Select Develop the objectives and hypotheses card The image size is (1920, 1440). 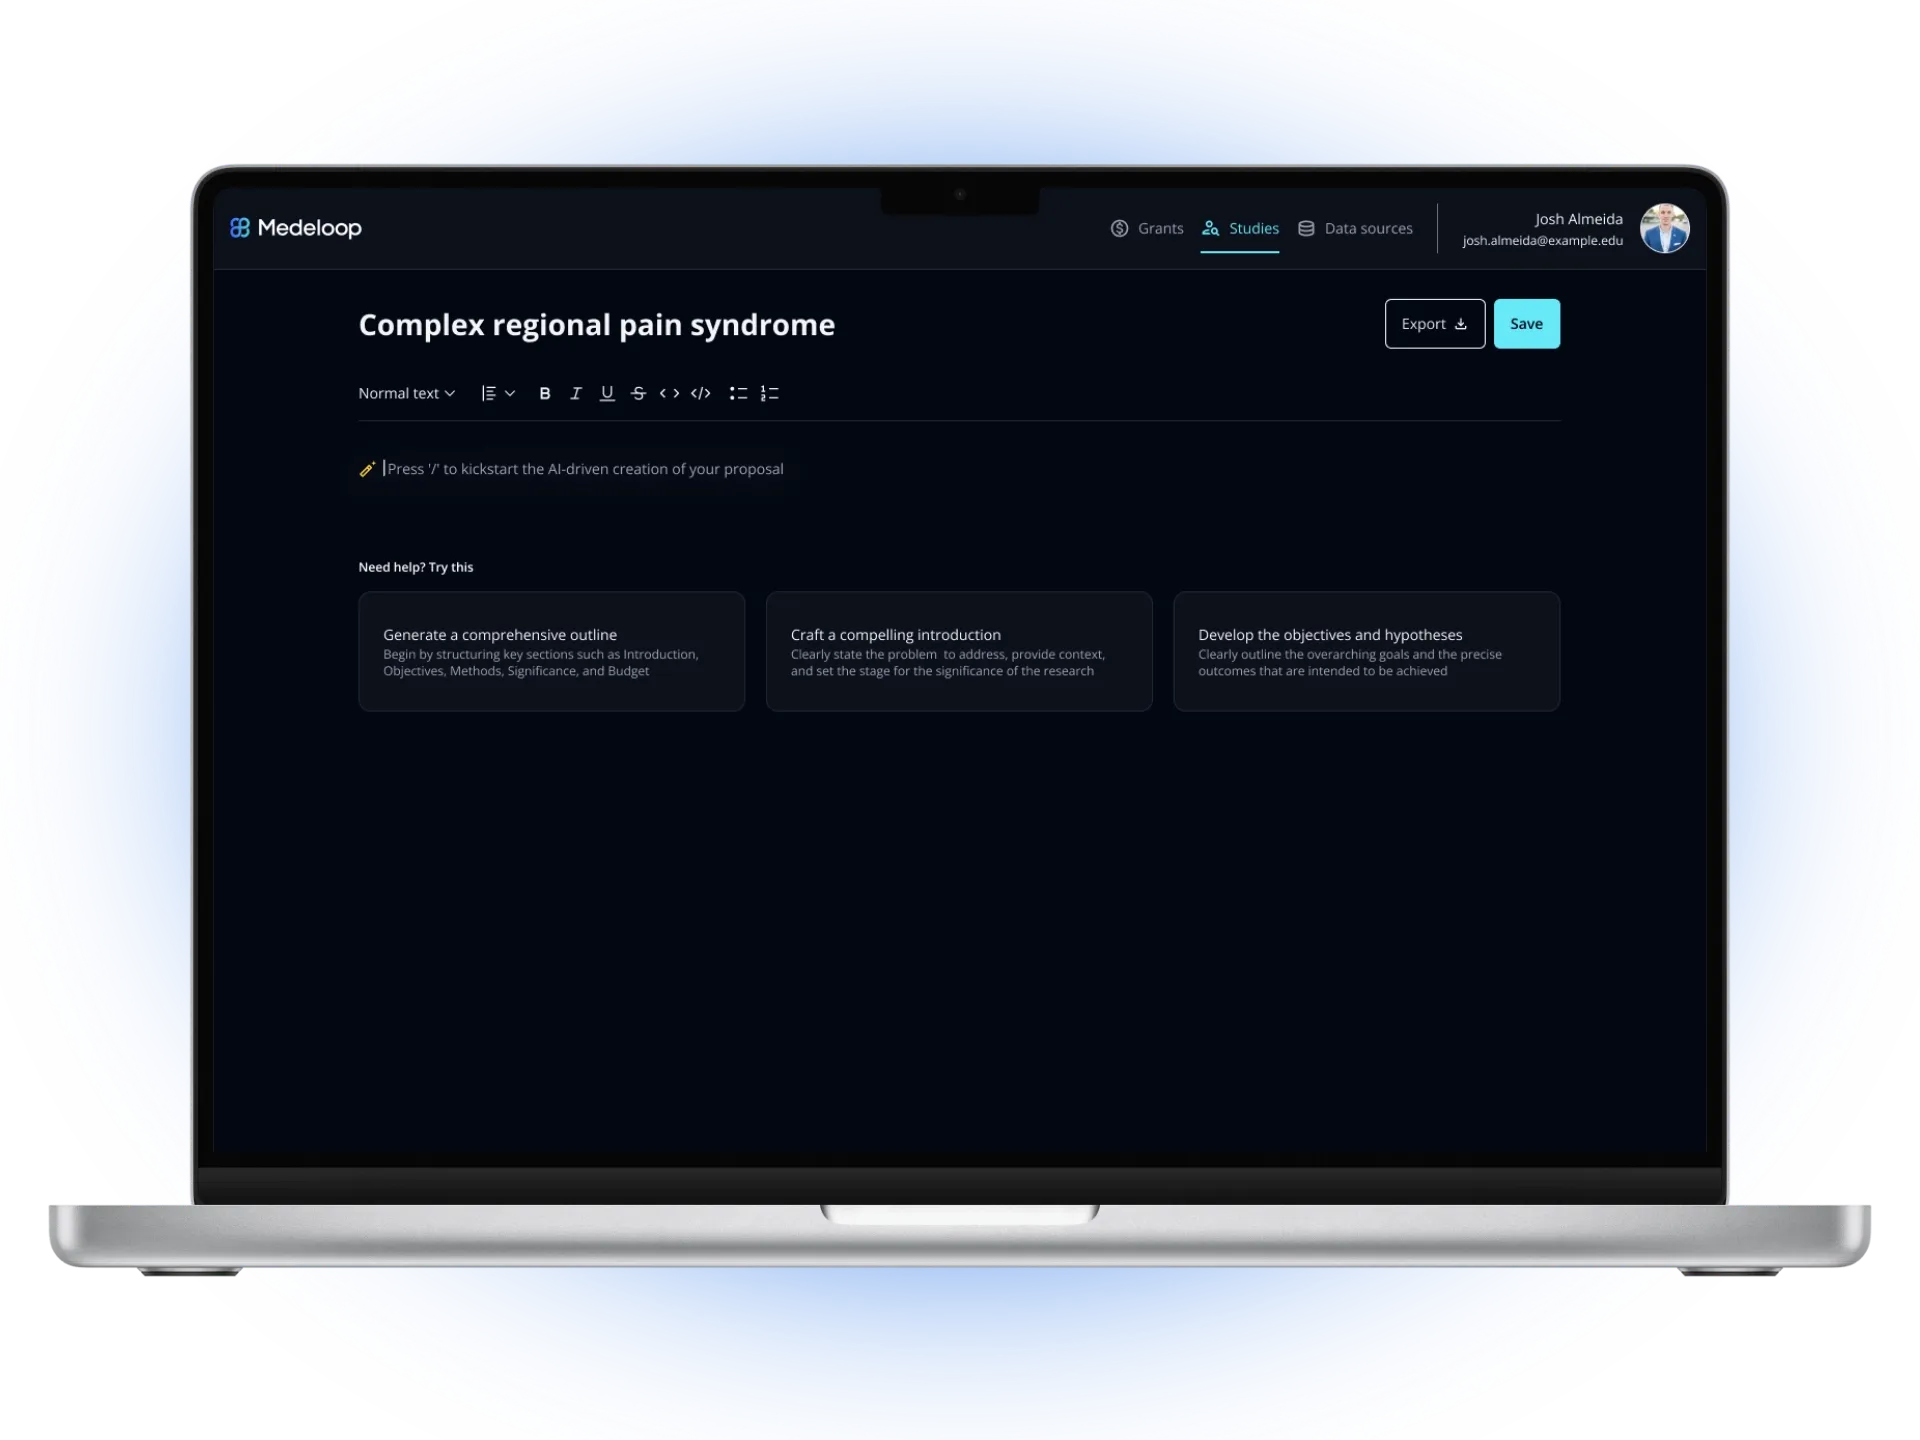[1366, 652]
